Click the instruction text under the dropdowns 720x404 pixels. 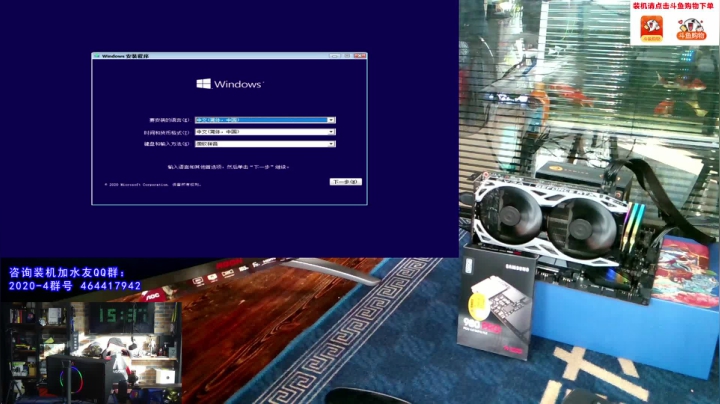pyautogui.click(x=228, y=167)
